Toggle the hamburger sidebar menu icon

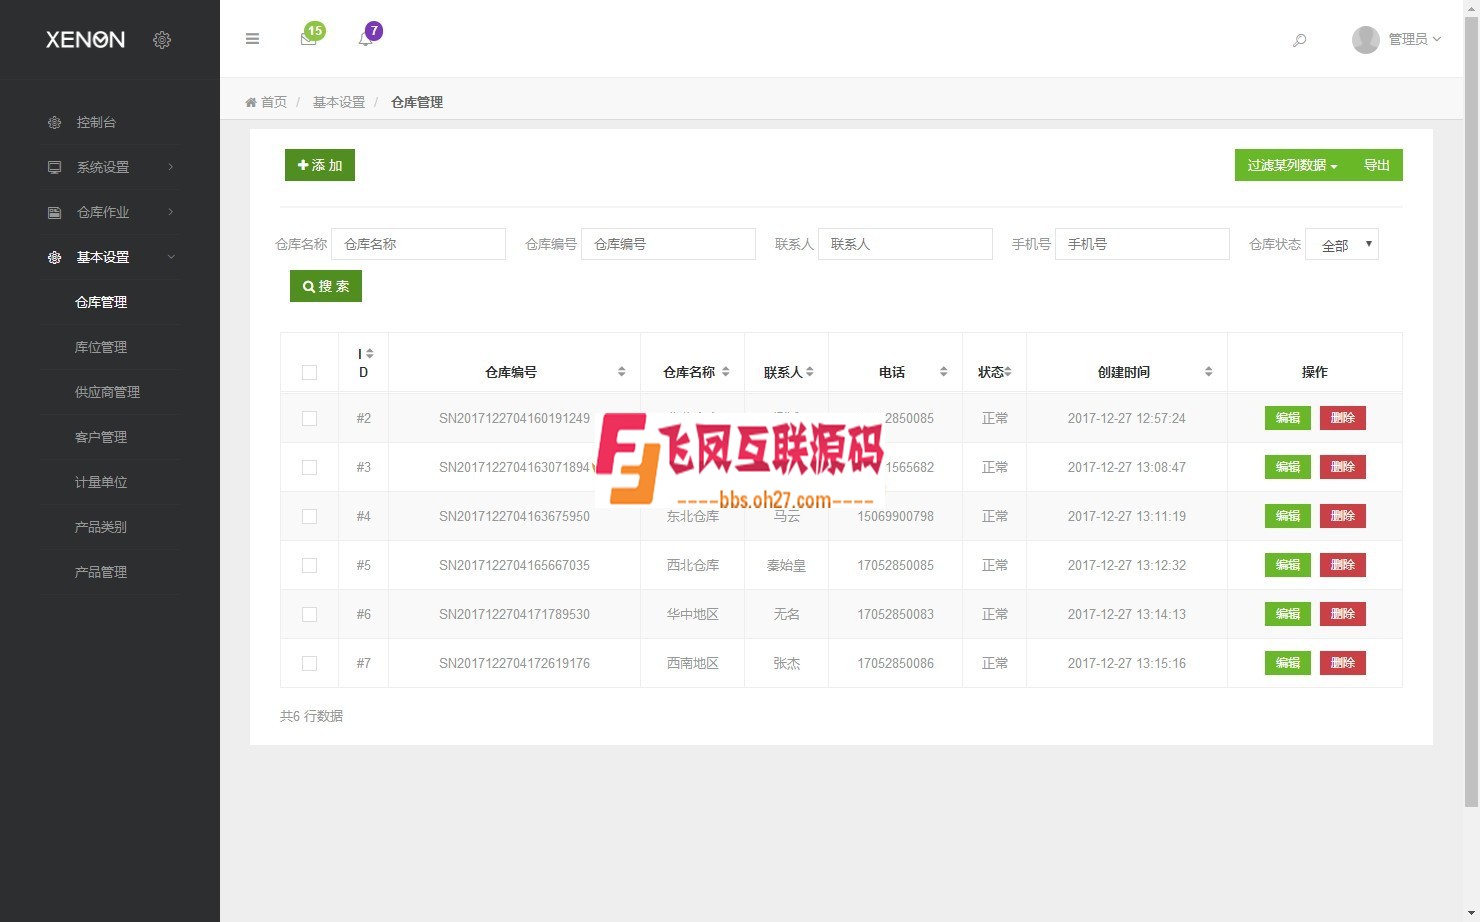click(x=252, y=39)
